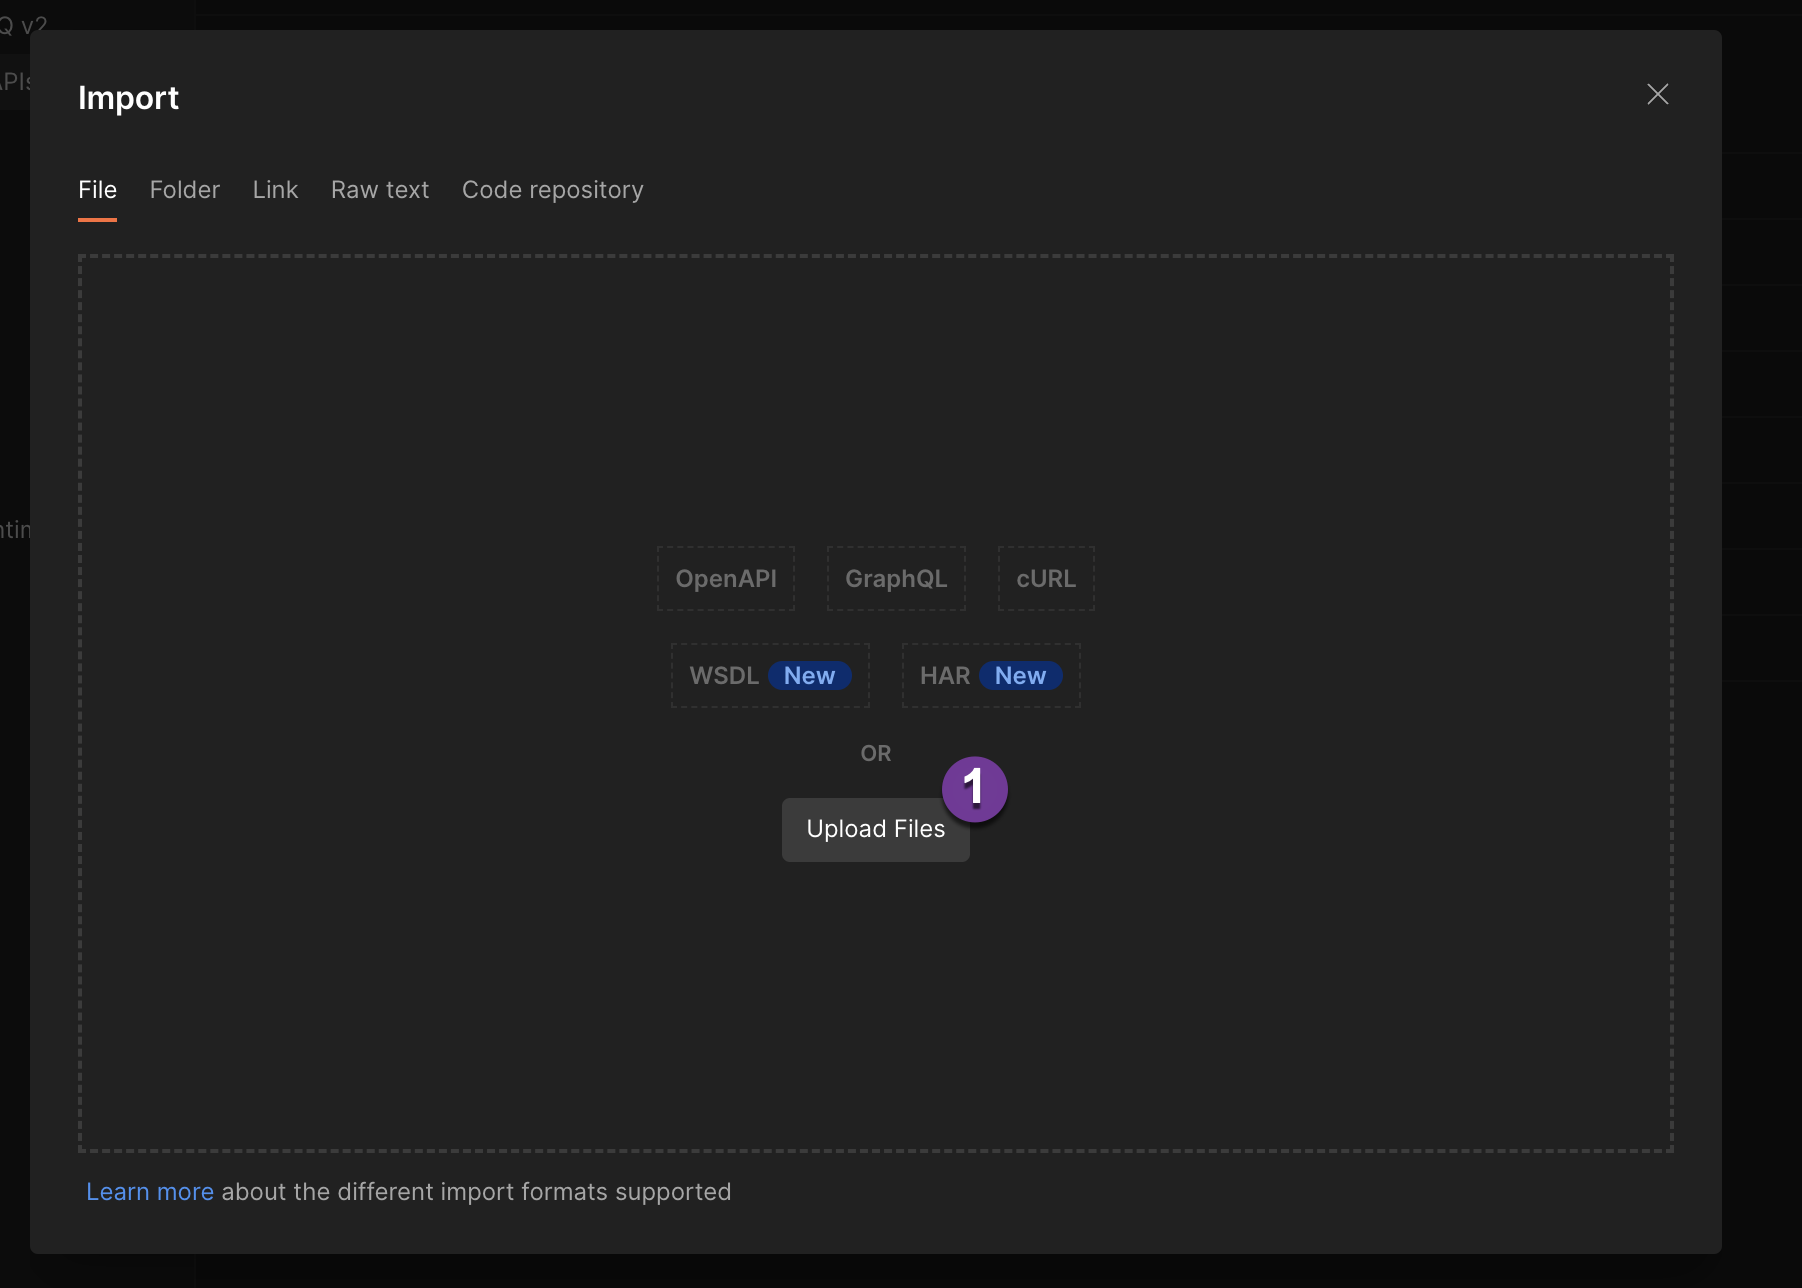Select the File tab
The image size is (1802, 1288).
(97, 190)
